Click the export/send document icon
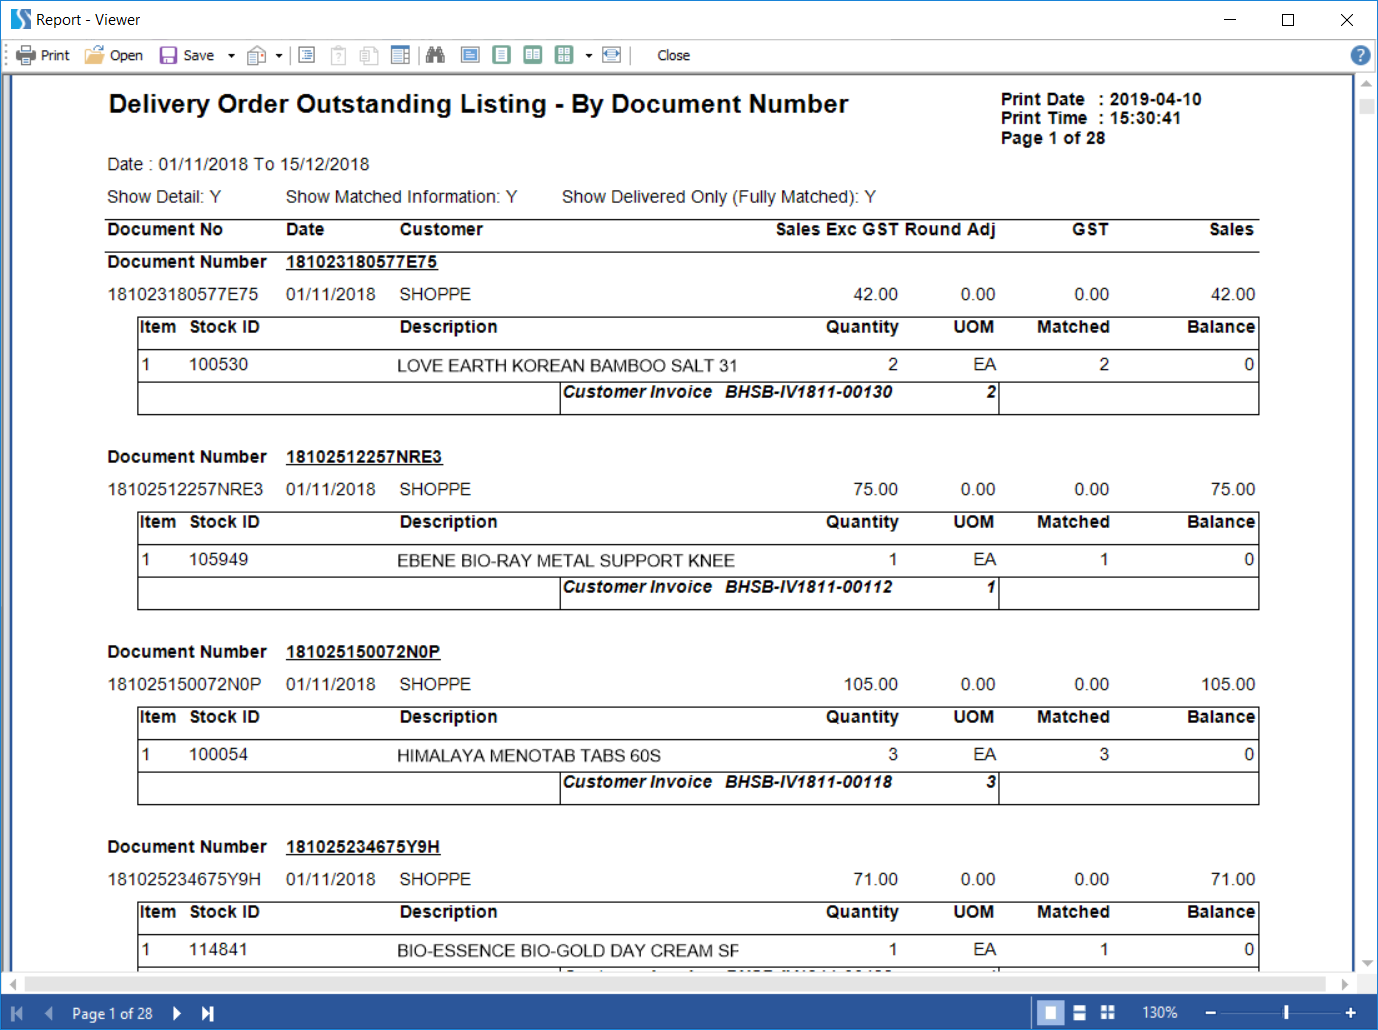This screenshot has height=1030, width=1378. pyautogui.click(x=257, y=55)
